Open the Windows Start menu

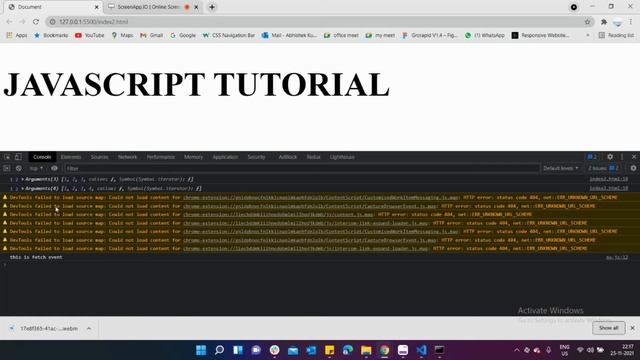[x=201, y=350]
